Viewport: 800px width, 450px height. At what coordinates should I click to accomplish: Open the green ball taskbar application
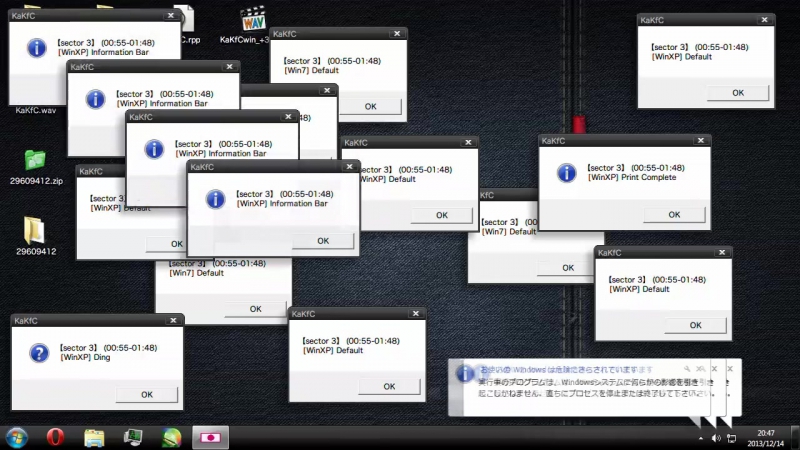171,438
